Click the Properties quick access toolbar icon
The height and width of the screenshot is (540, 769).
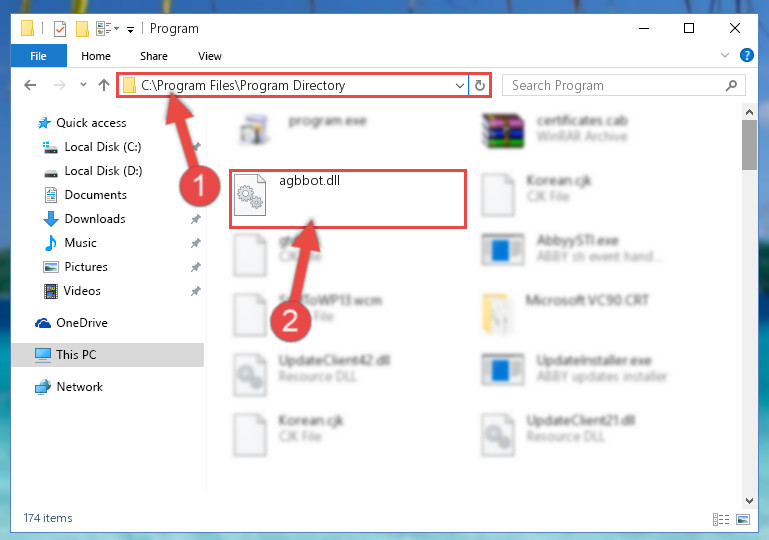pyautogui.click(x=60, y=29)
